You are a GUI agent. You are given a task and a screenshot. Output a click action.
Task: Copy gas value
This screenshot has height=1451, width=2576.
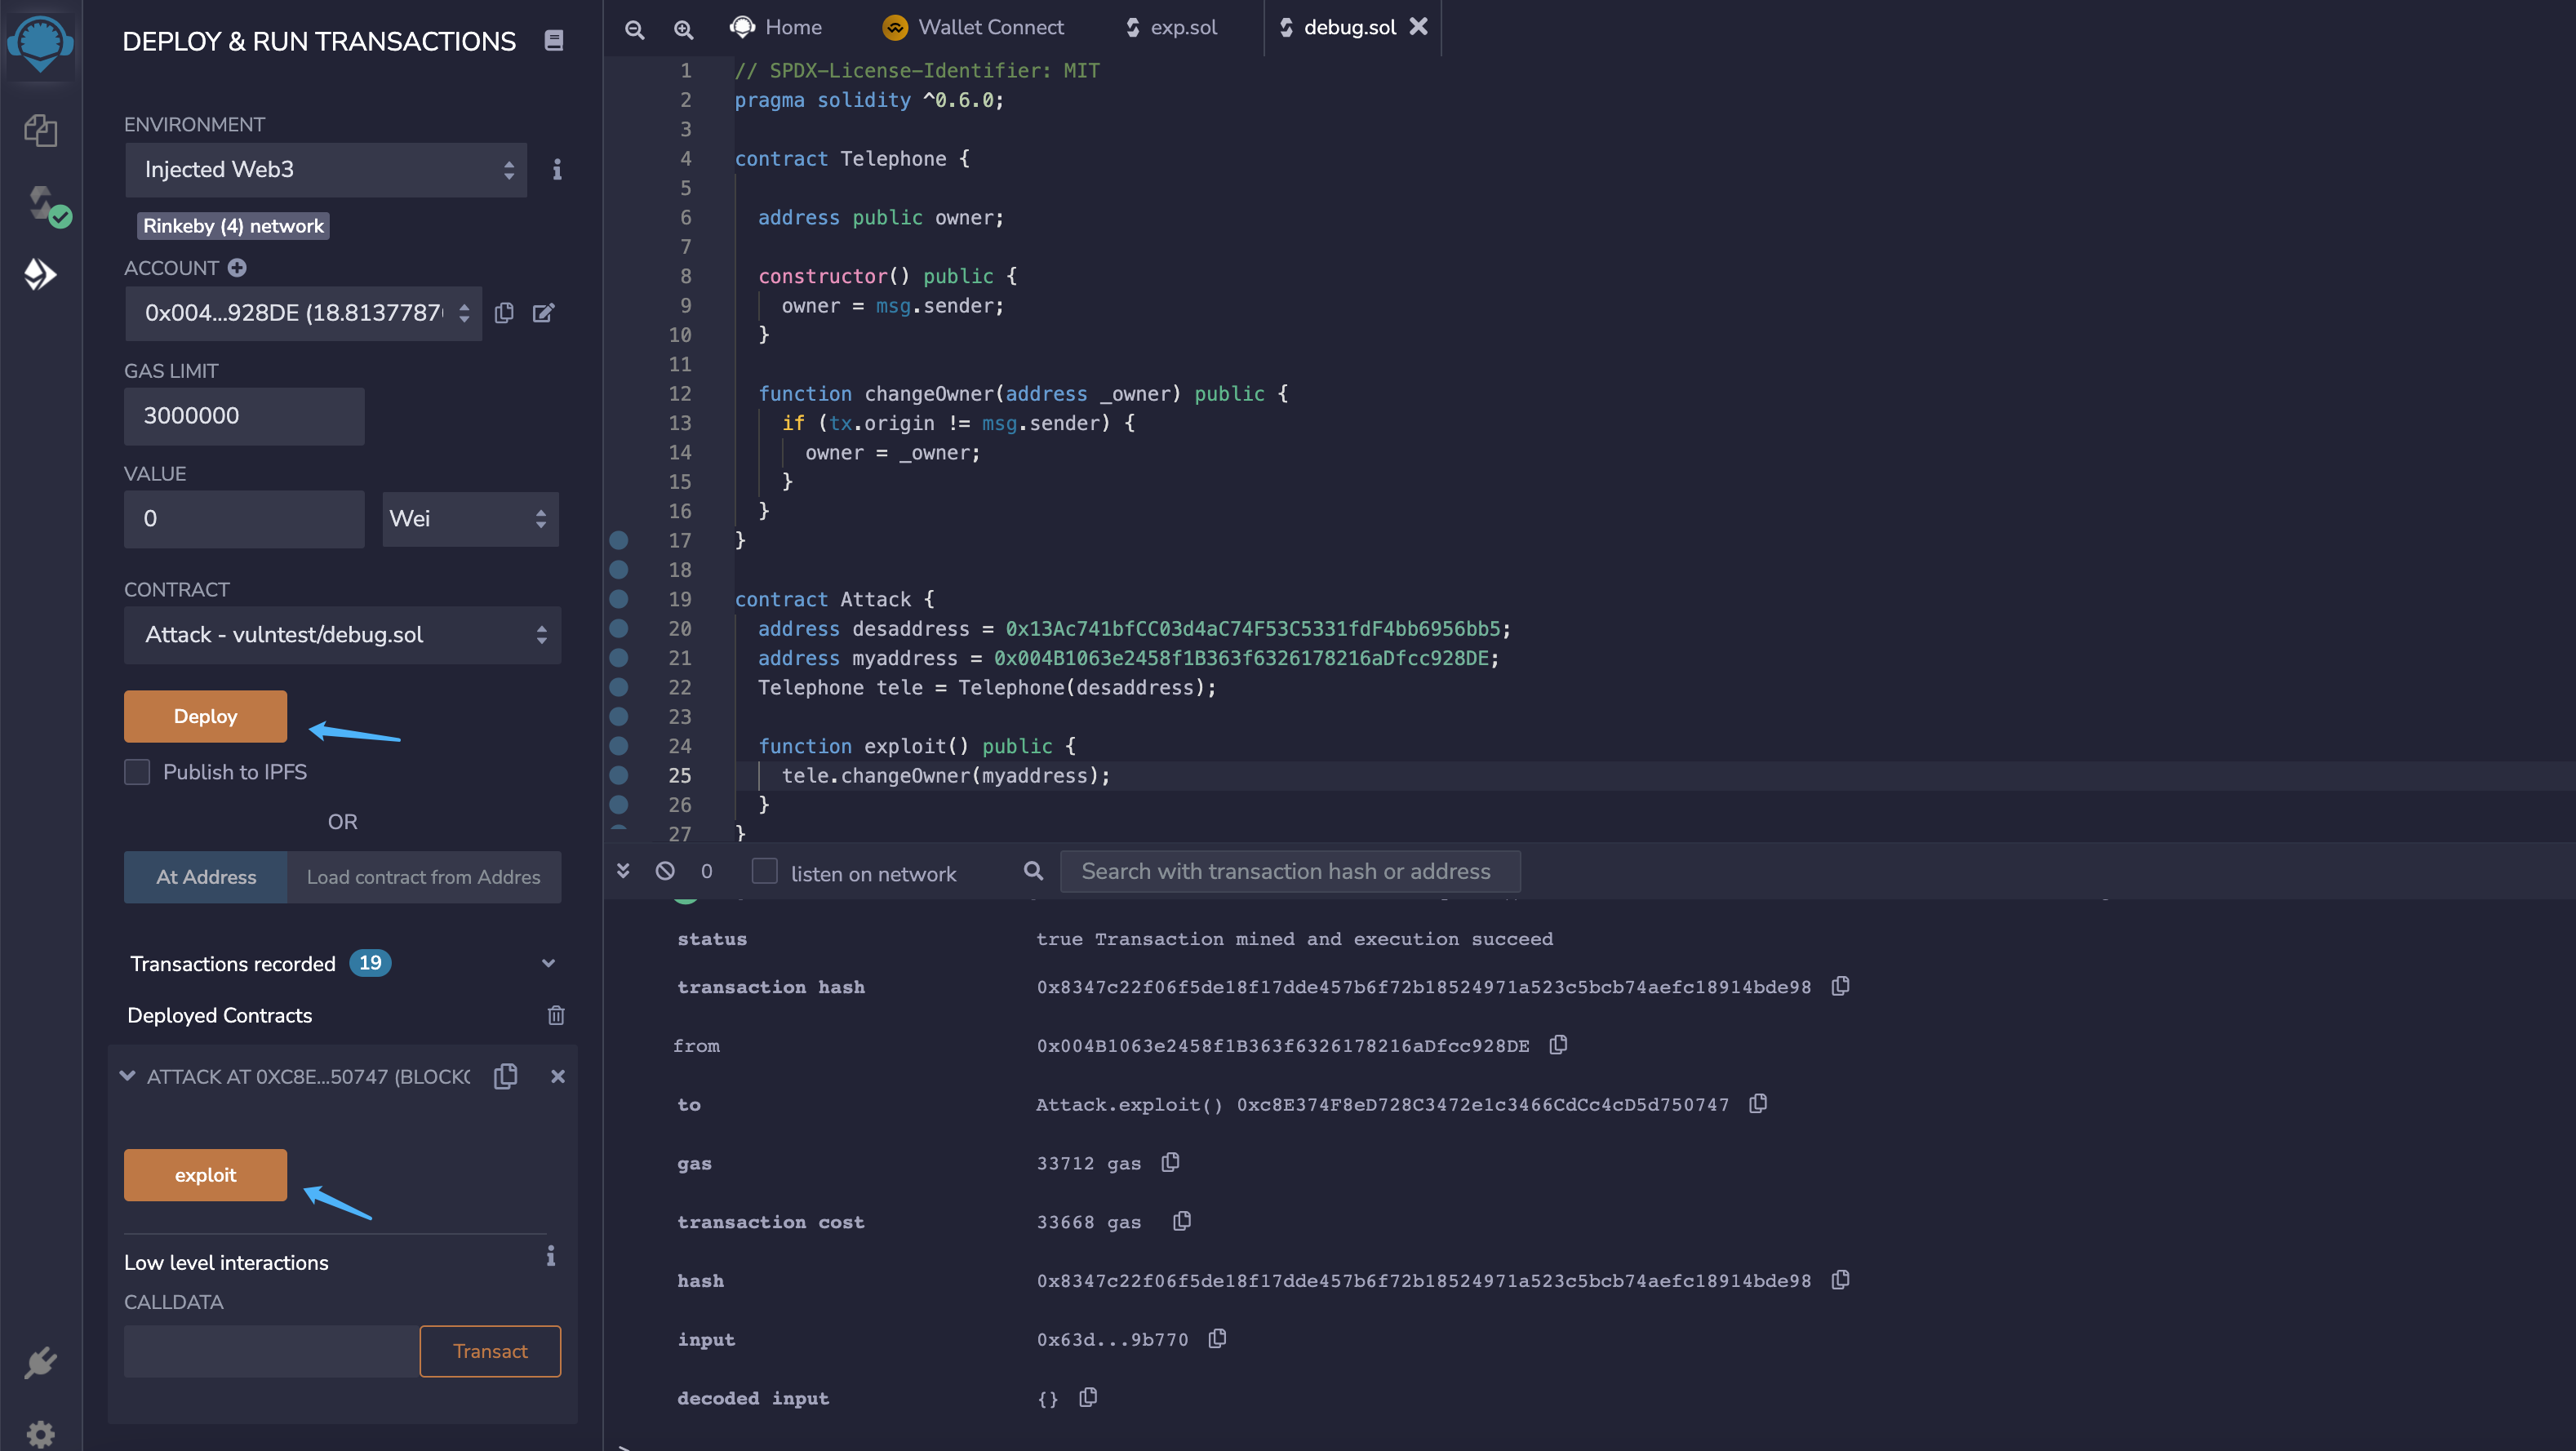pos(1170,1162)
